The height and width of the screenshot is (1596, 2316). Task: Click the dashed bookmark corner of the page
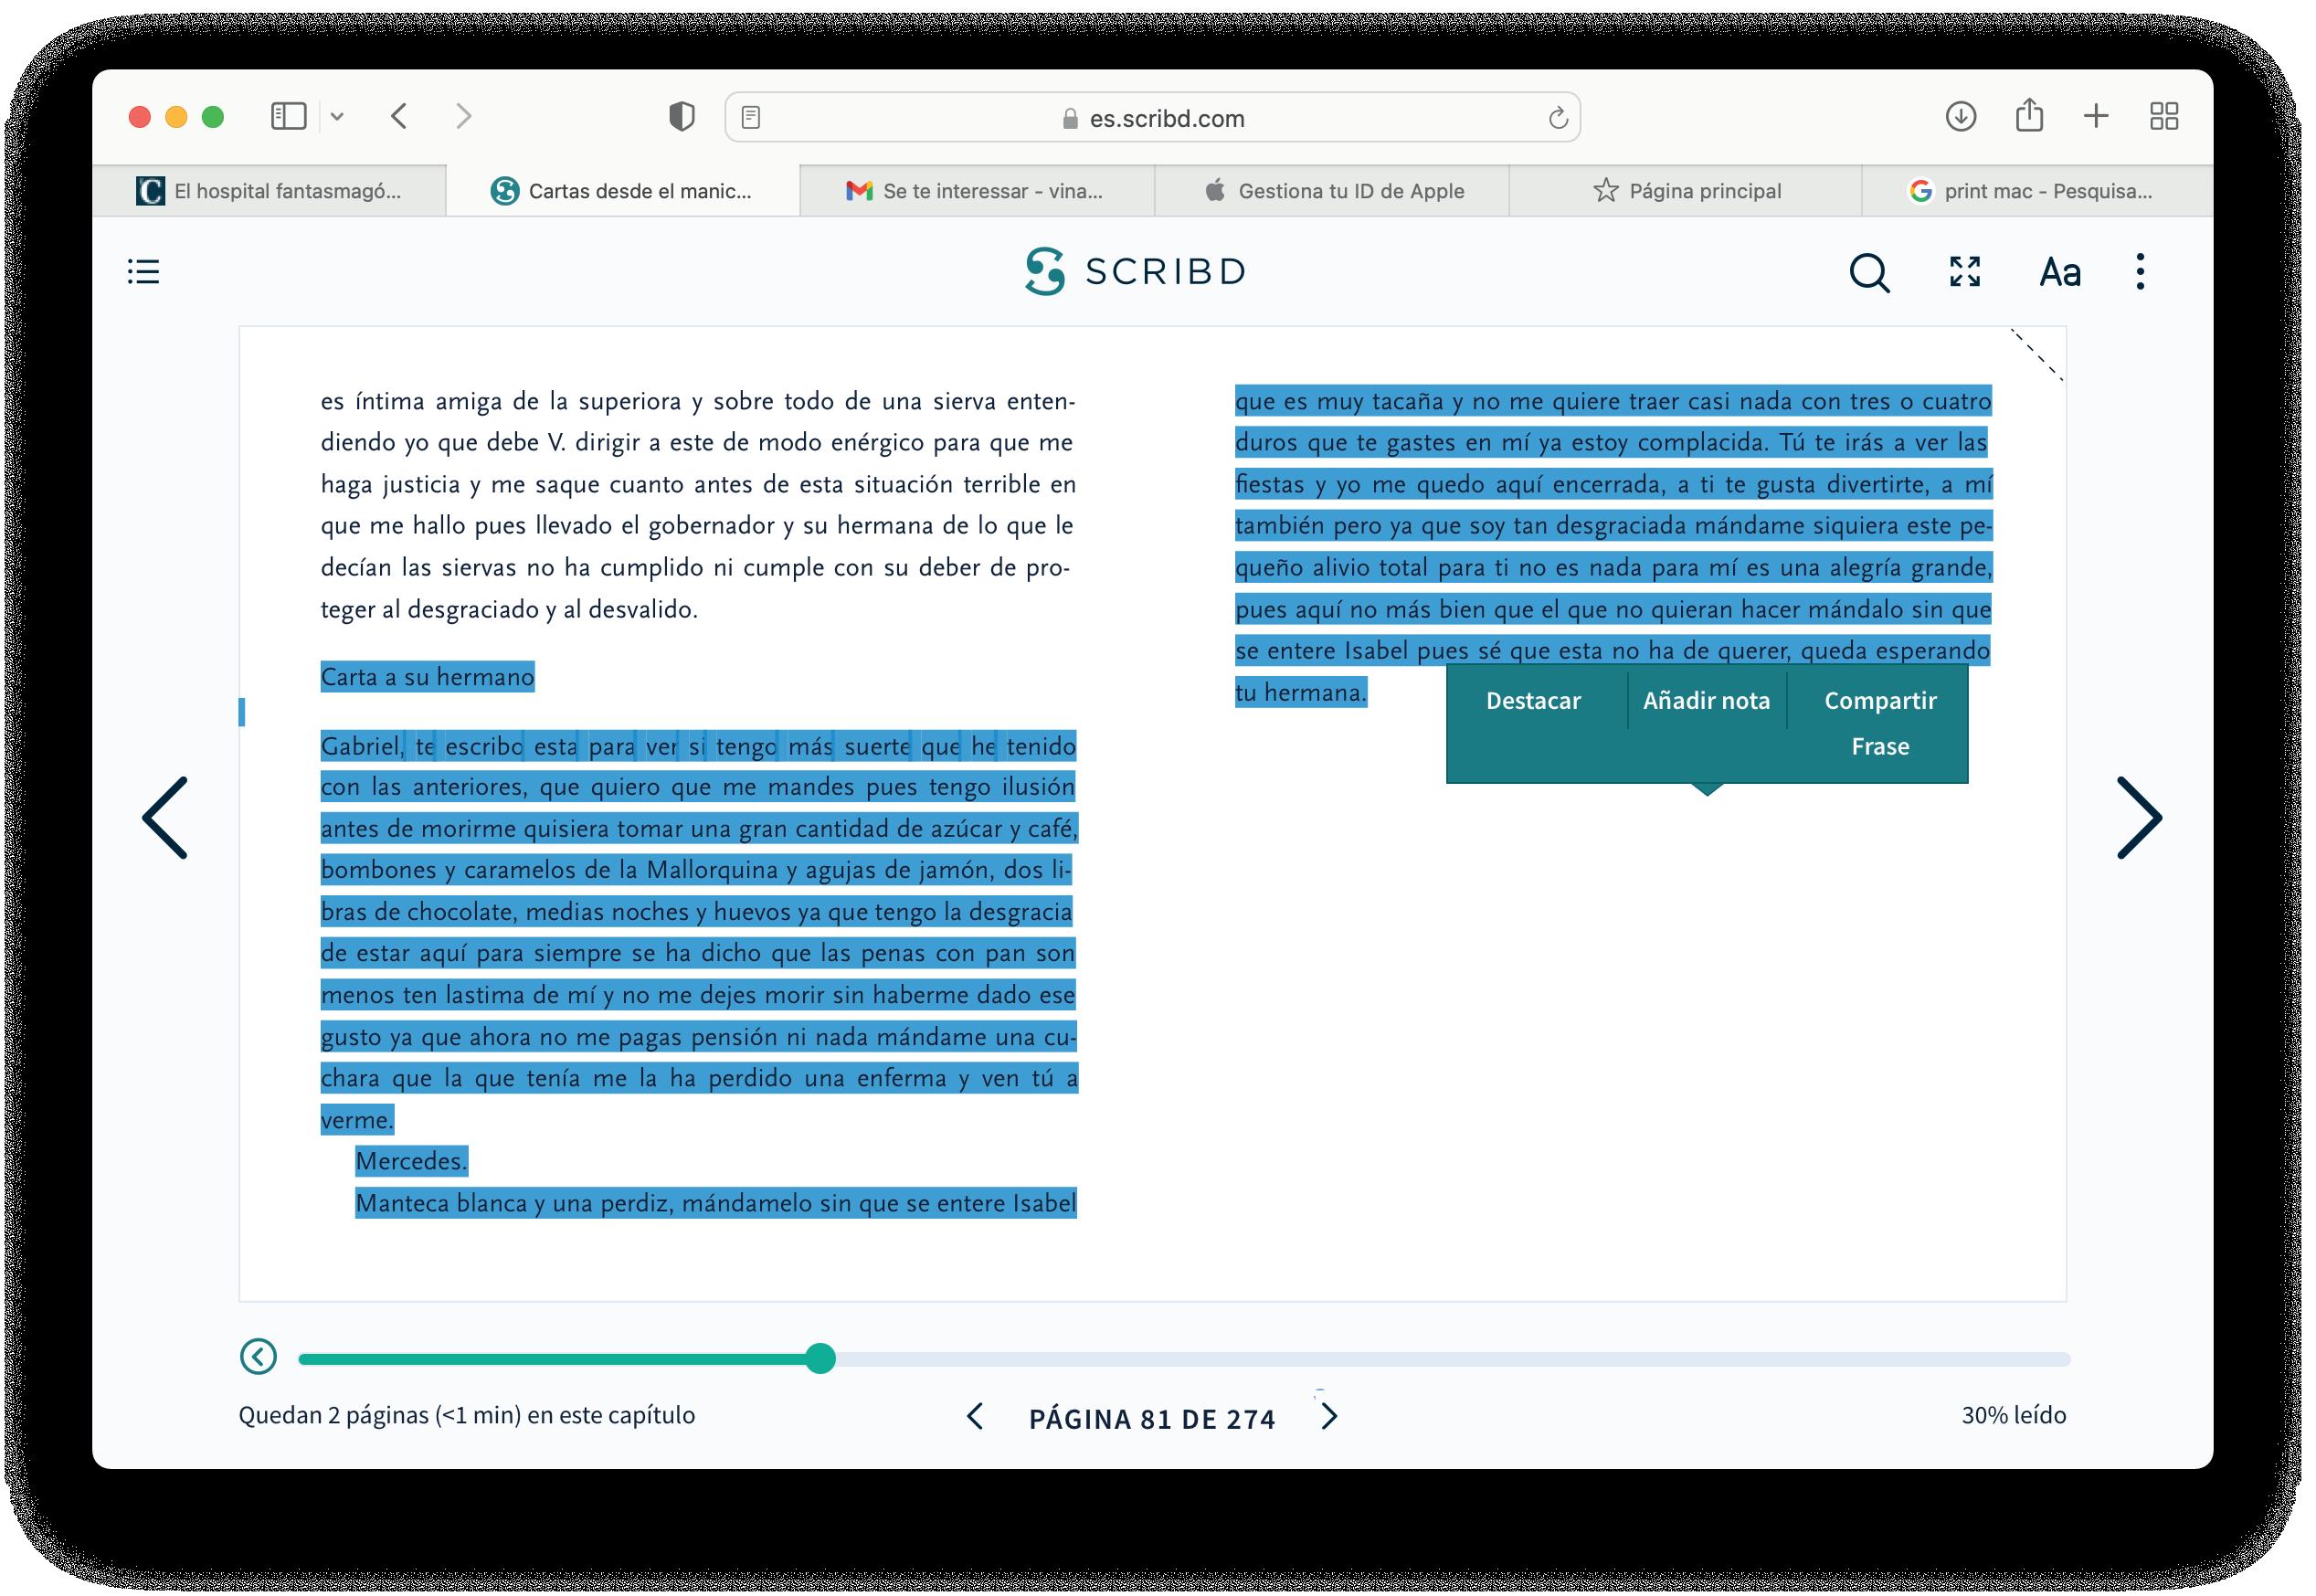point(2038,354)
